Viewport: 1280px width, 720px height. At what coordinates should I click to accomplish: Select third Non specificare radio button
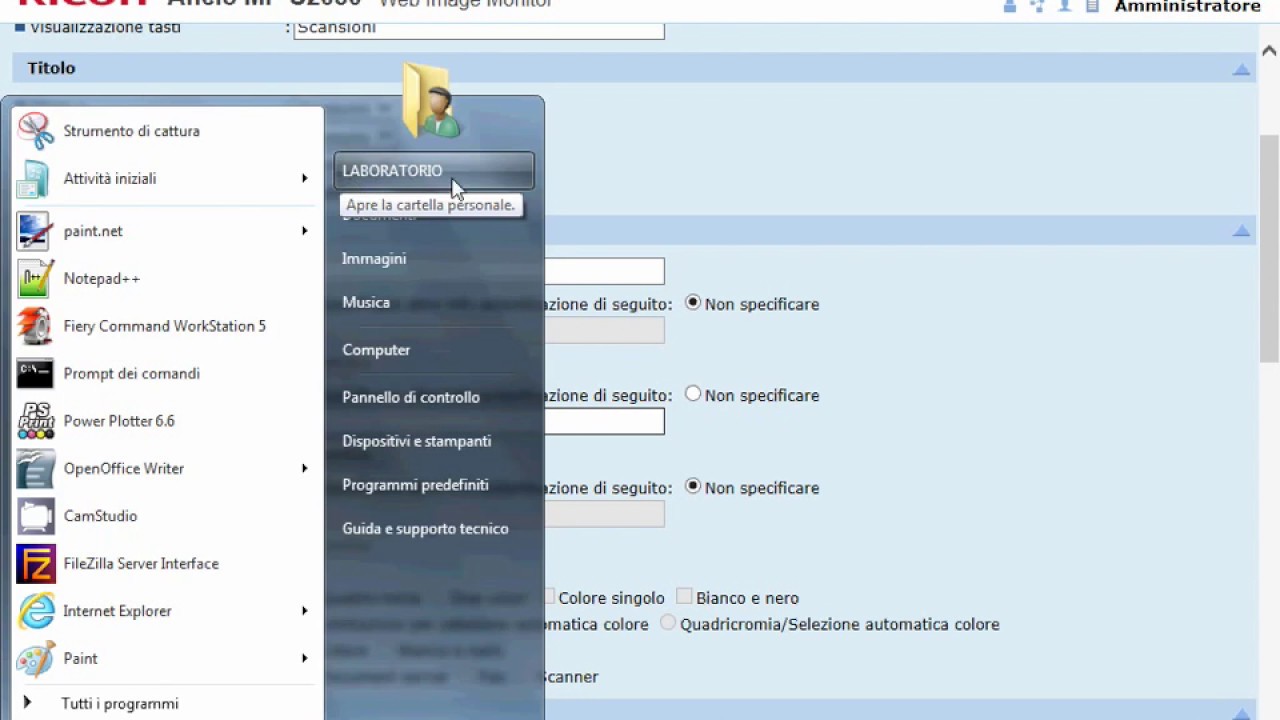[693, 486]
